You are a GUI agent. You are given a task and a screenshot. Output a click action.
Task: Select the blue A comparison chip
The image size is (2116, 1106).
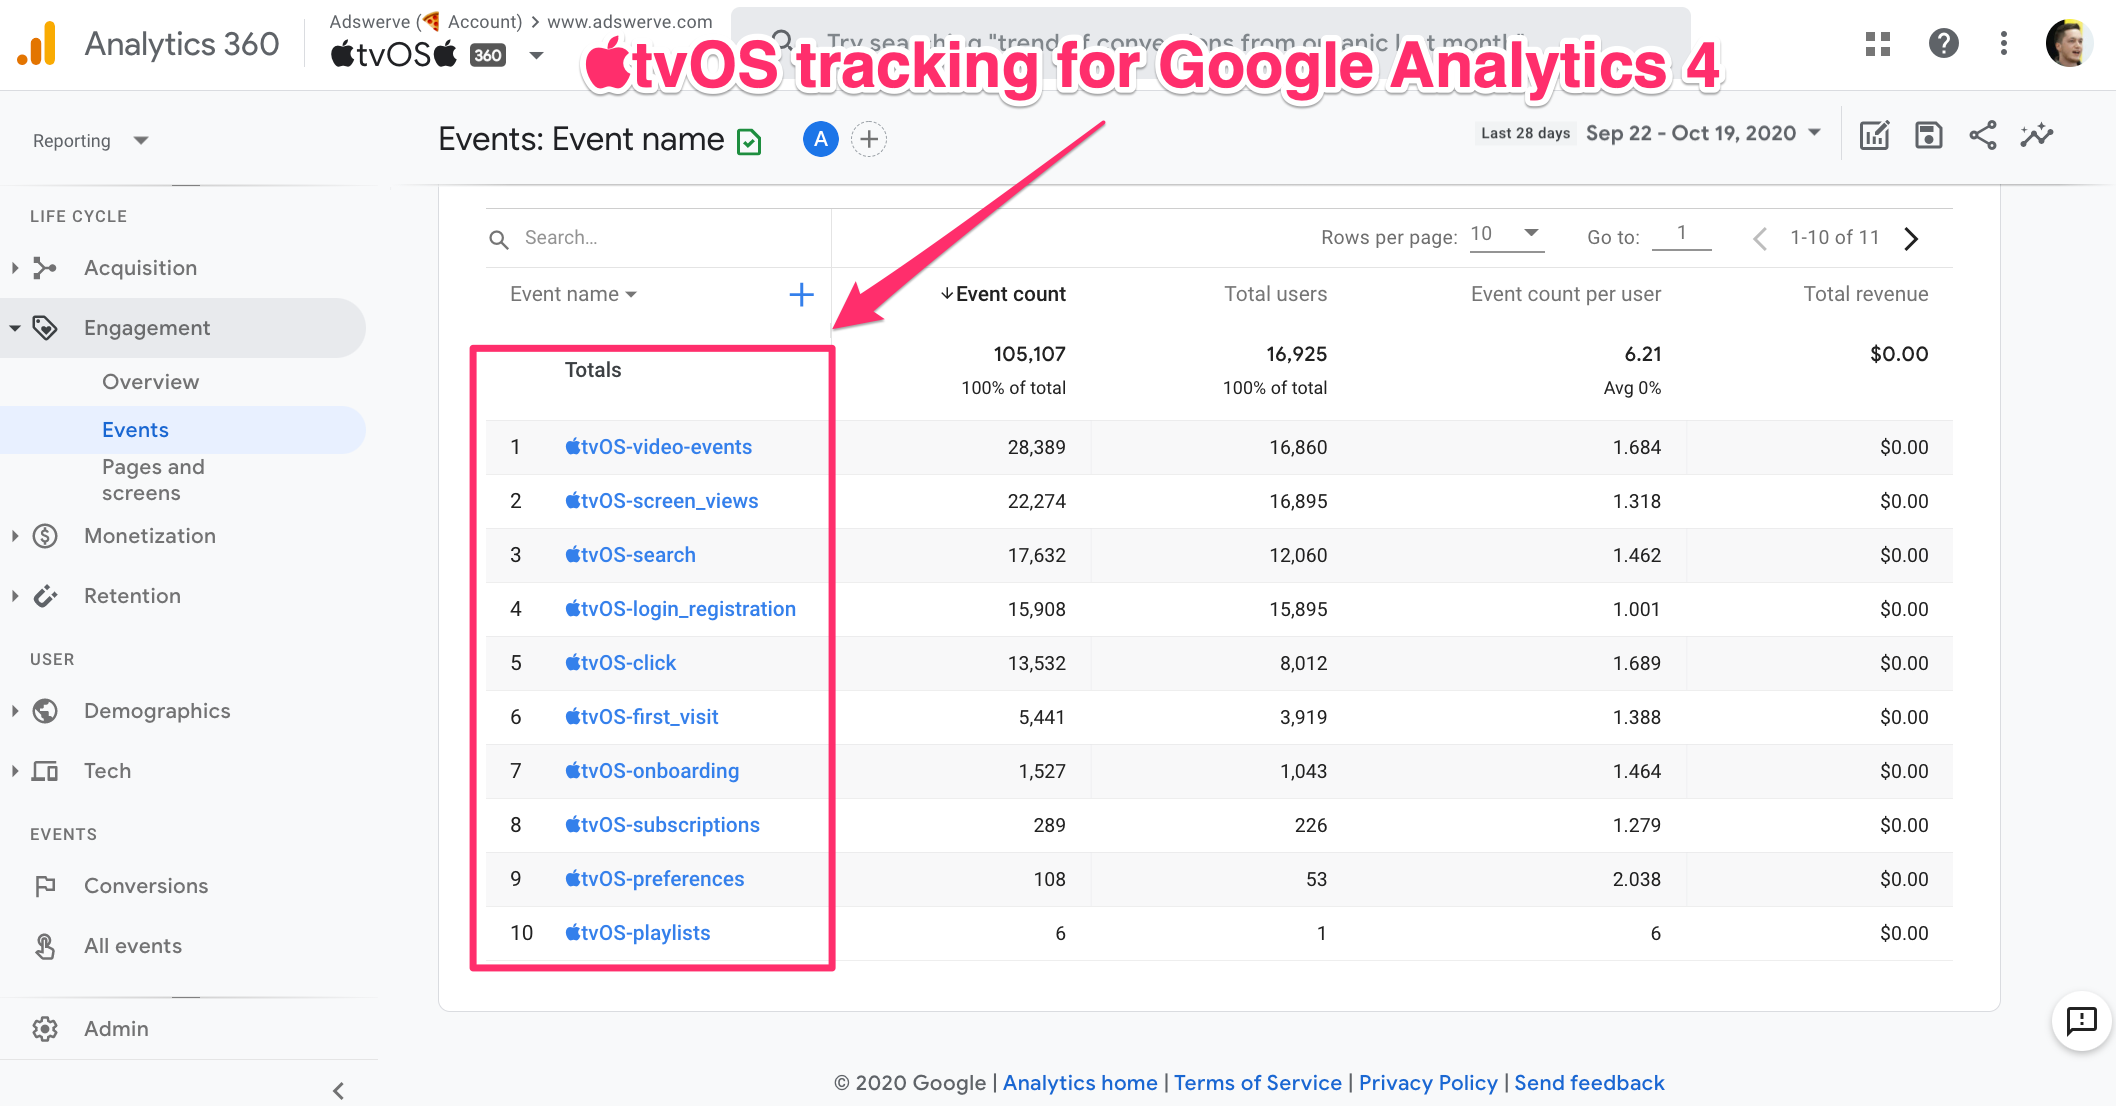pos(821,139)
